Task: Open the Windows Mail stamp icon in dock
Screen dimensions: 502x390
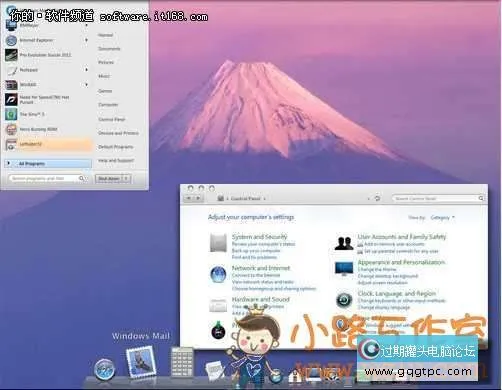Action: click(x=141, y=362)
